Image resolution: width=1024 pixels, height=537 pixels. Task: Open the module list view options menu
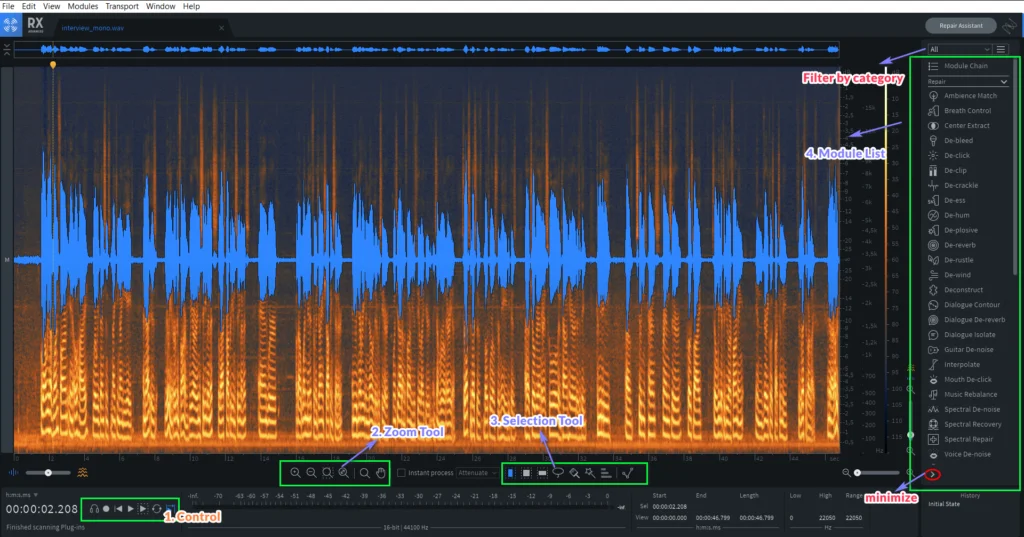(1000, 49)
